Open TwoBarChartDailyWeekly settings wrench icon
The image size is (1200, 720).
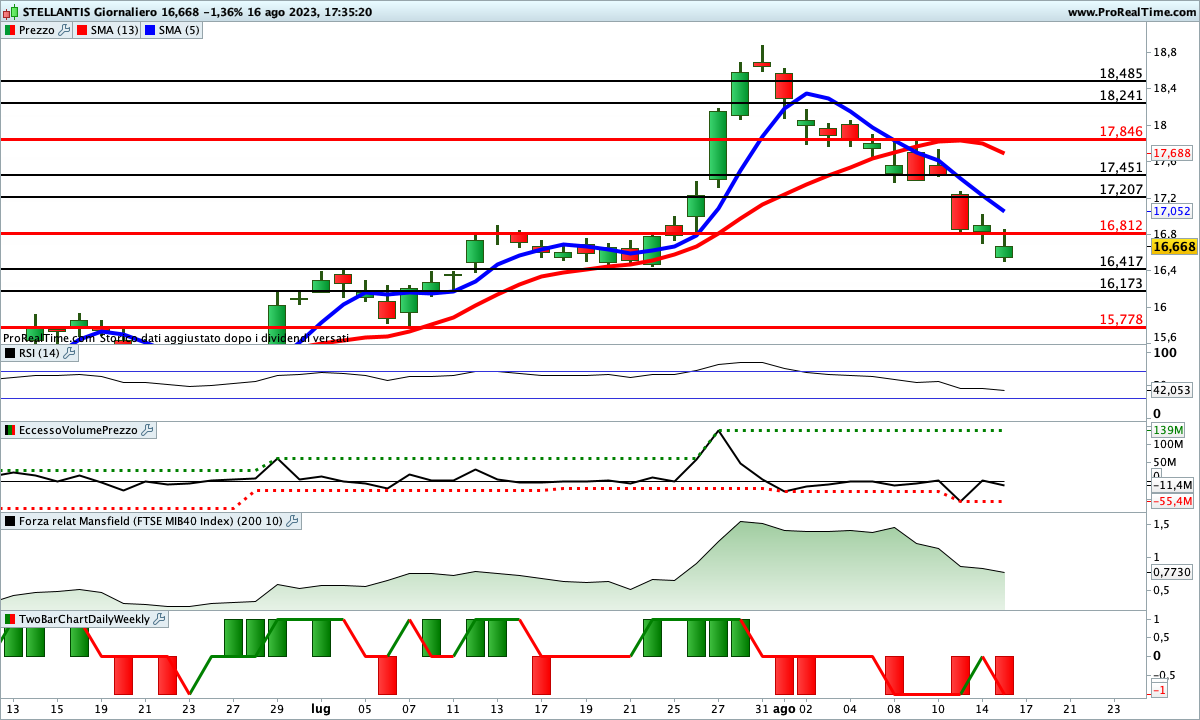pos(160,619)
